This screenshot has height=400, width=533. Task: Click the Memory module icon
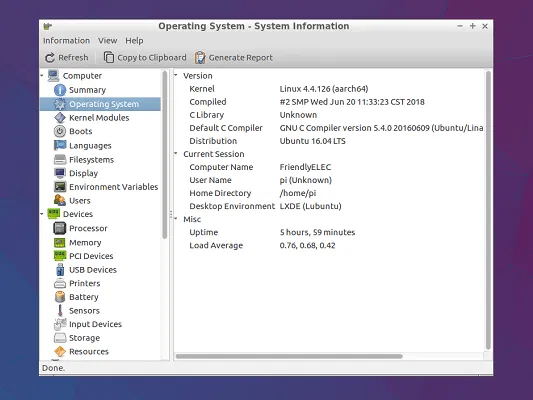(60, 242)
